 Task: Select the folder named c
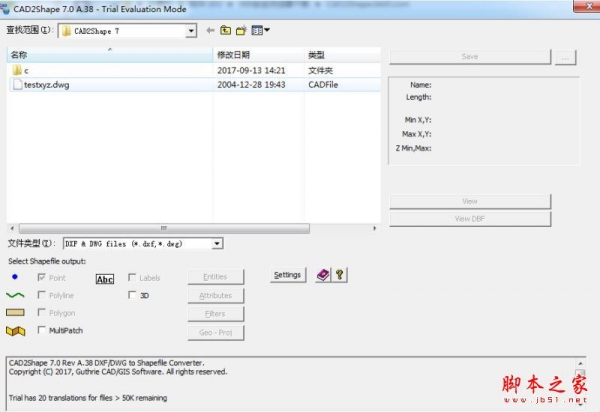click(21, 70)
